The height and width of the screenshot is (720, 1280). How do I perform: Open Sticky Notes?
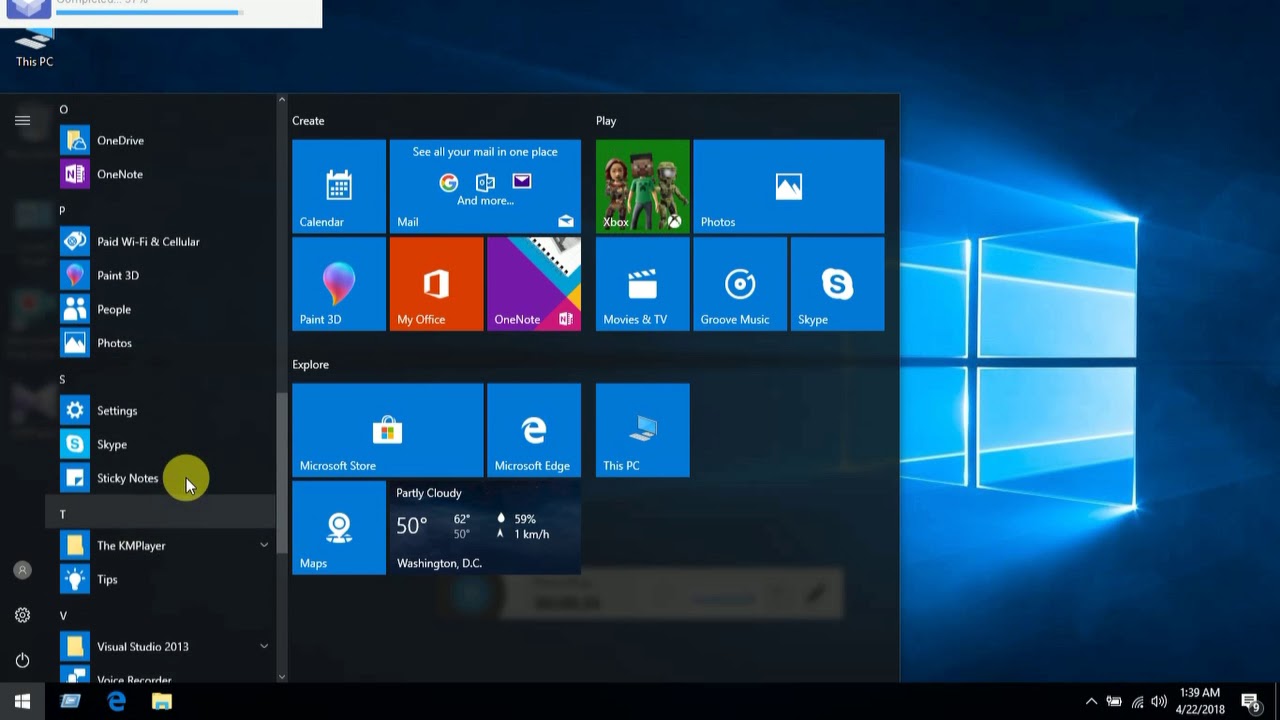(x=160, y=478)
